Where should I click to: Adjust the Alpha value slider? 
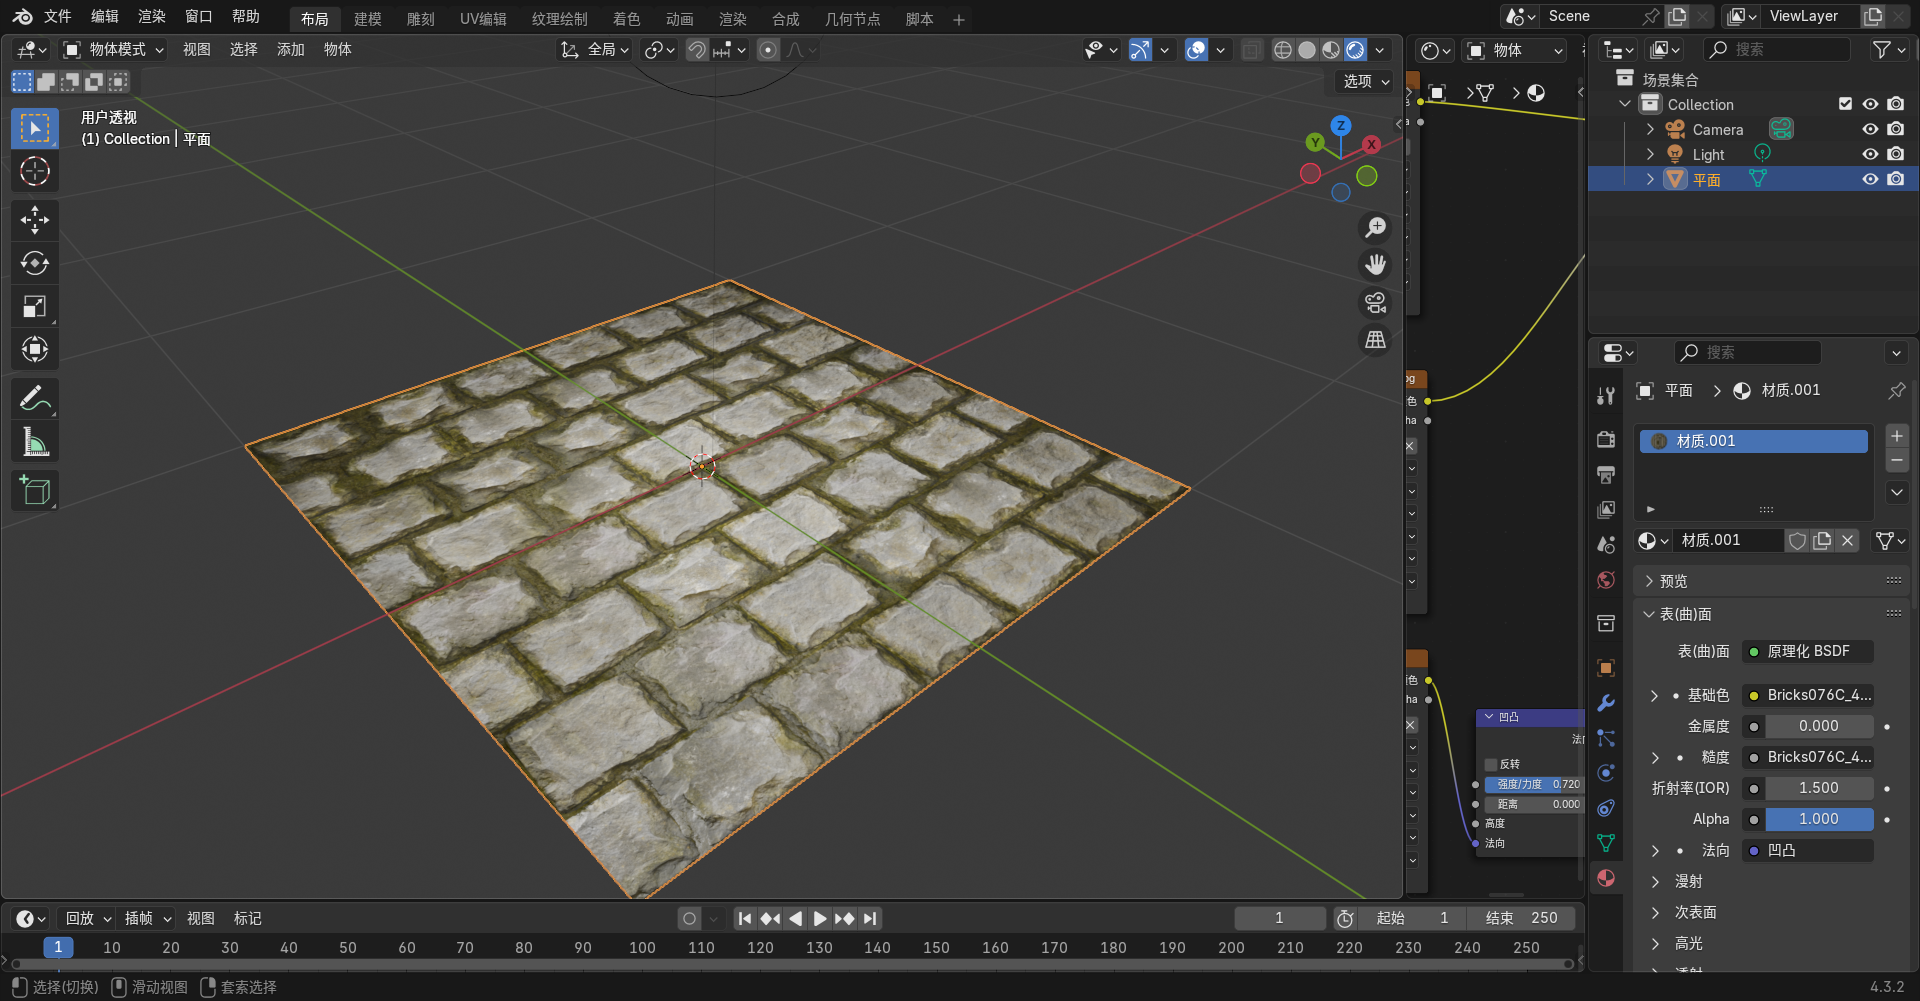coord(1818,819)
